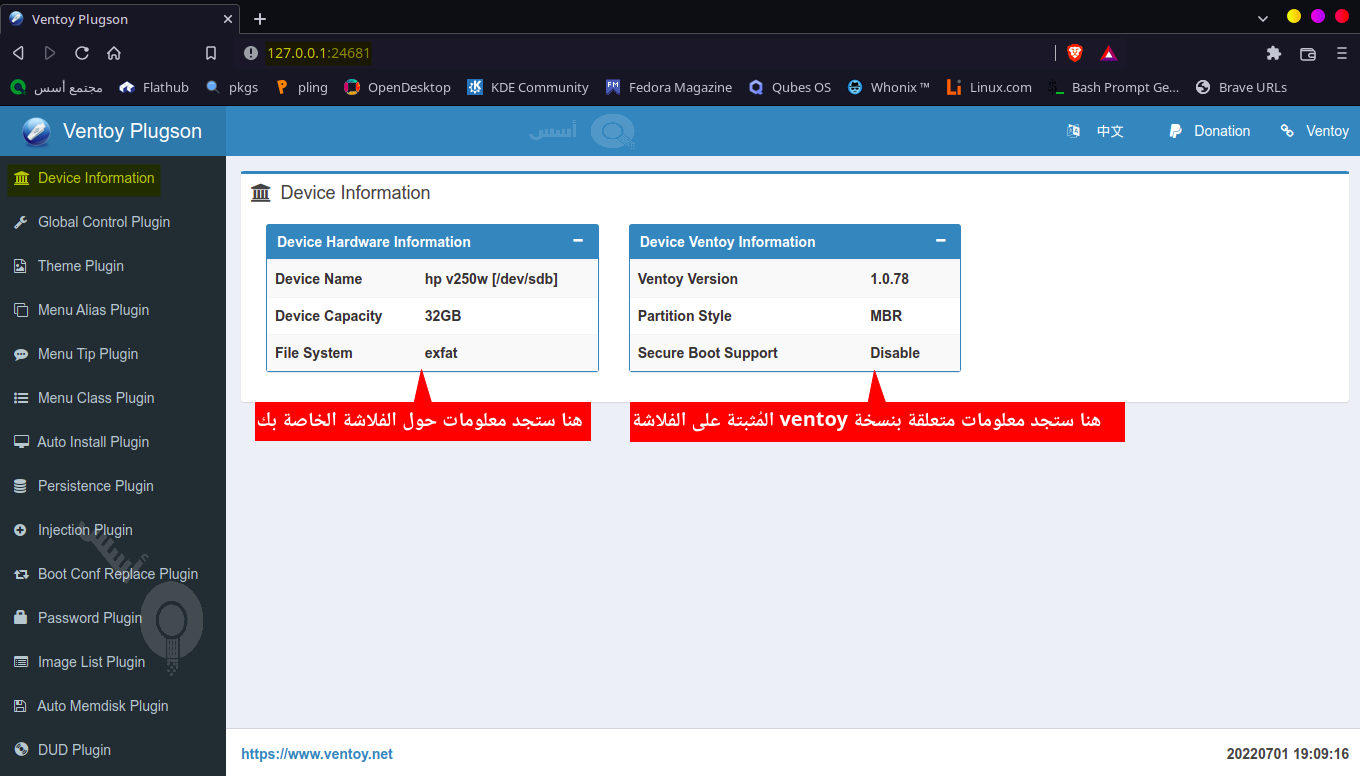This screenshot has width=1360, height=776.
Task: Open the Brave wallet icon
Action: pyautogui.click(x=1307, y=53)
